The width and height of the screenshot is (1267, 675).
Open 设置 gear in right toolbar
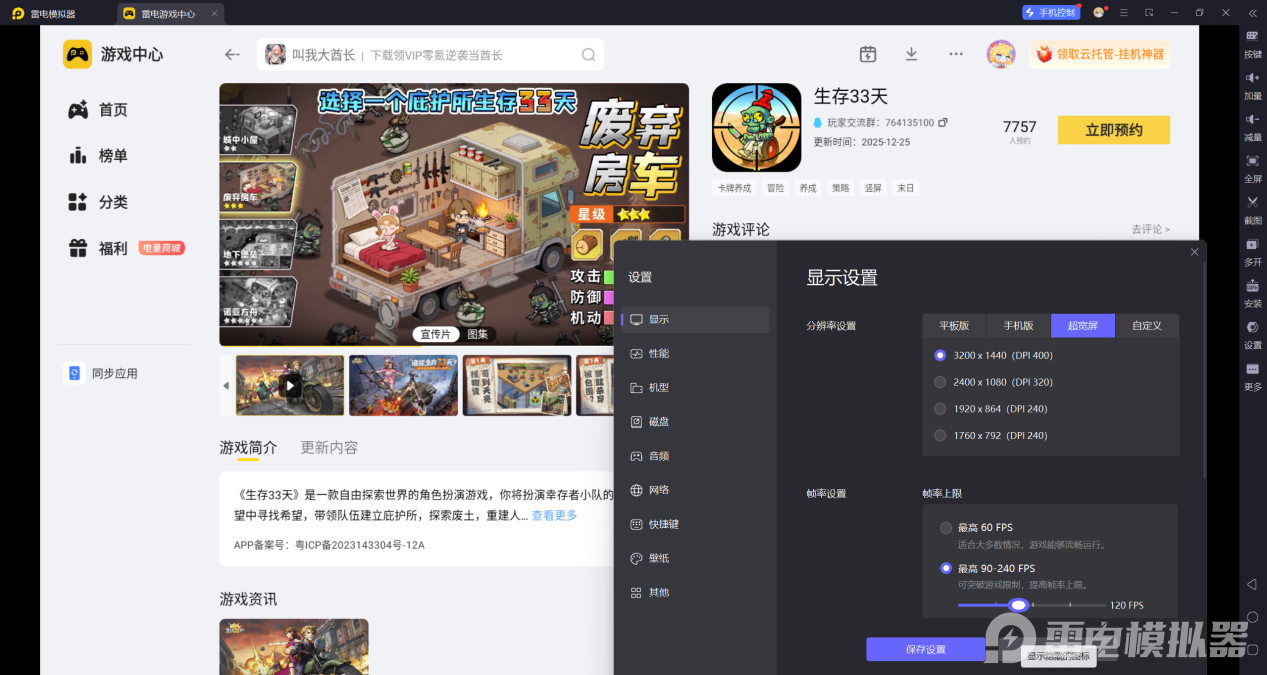(x=1253, y=335)
